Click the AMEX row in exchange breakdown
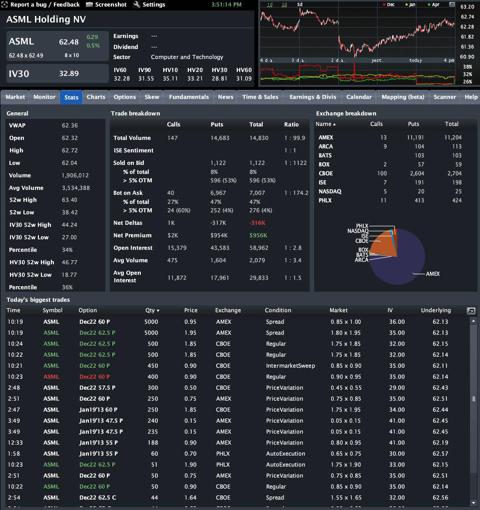Image resolution: width=480 pixels, height=510 pixels. 395,137
